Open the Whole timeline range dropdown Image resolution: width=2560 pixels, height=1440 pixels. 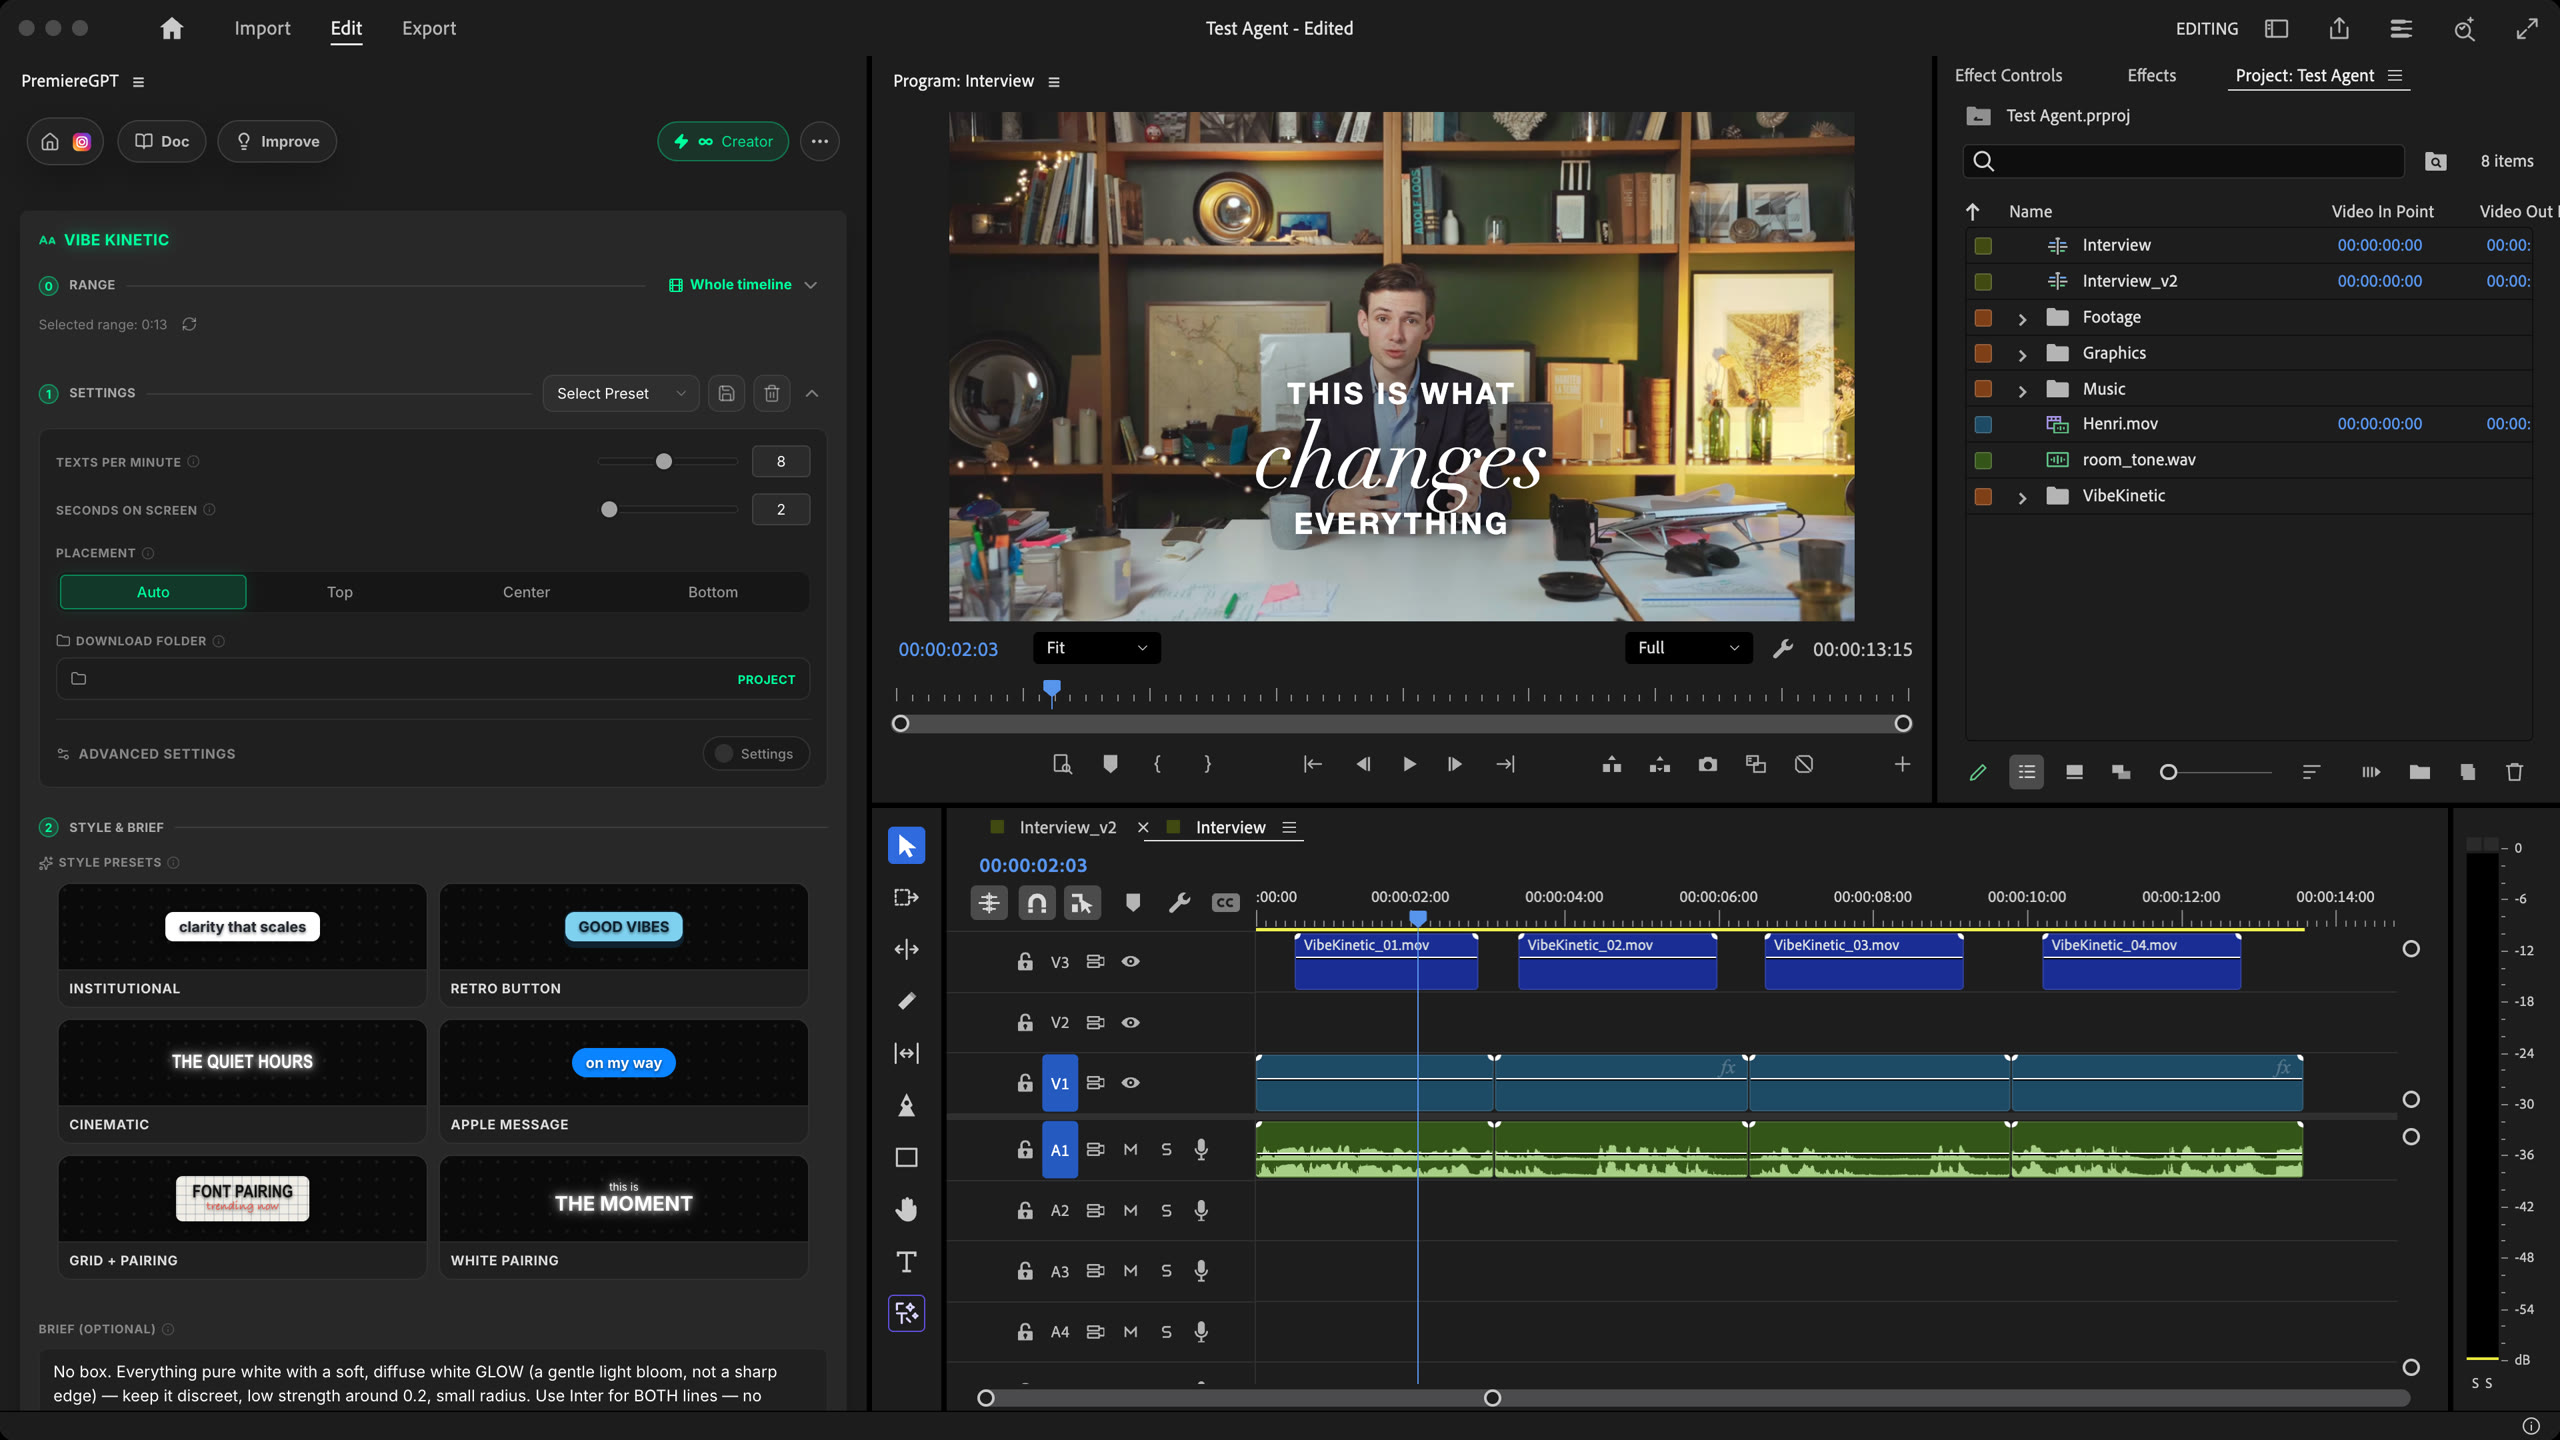tap(743, 285)
